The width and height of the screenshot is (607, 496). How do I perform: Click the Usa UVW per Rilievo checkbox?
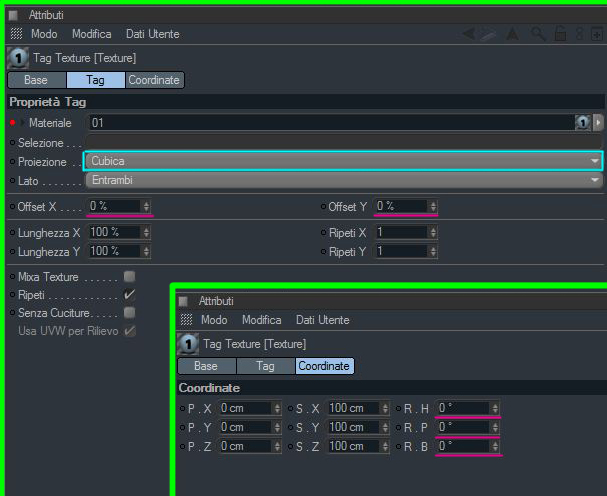click(x=129, y=331)
